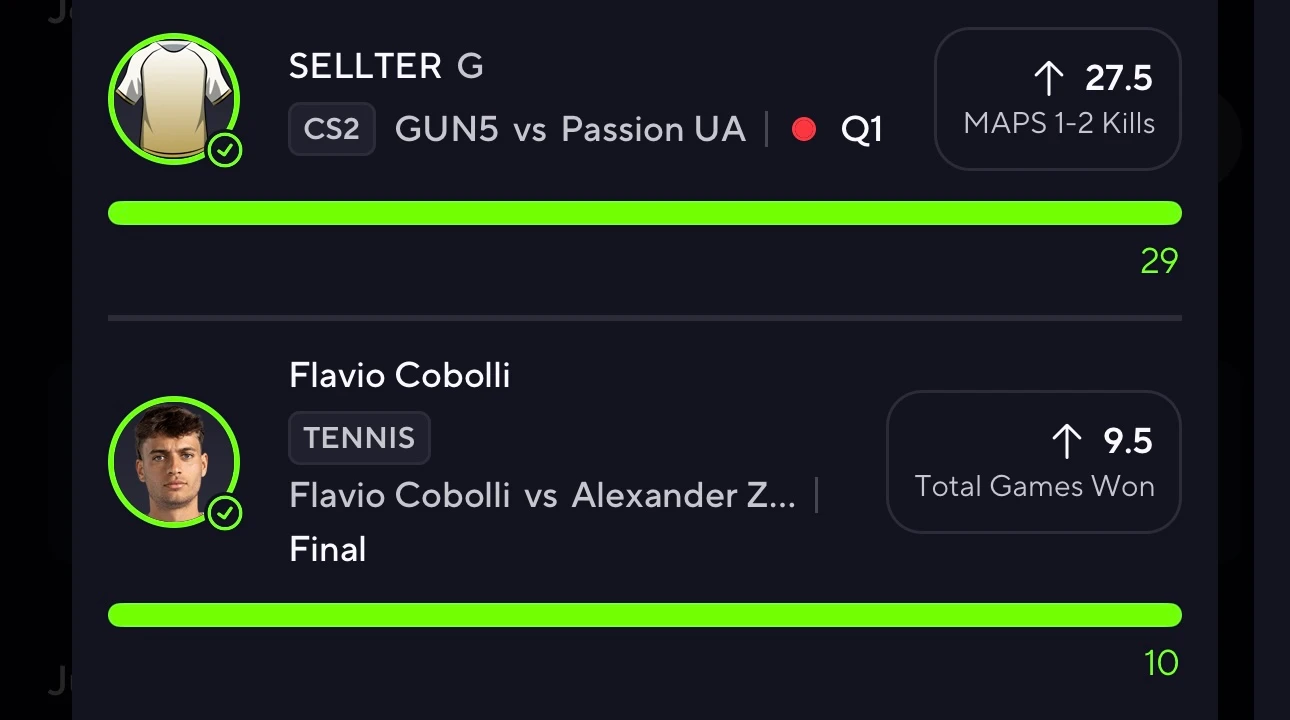Click the SELLTER G player name

tap(386, 67)
